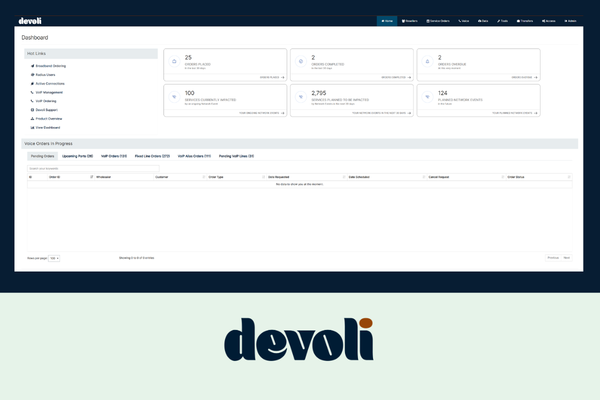Click the Planned Network Events card icon
Screen dimensions: 600x400
tap(427, 97)
